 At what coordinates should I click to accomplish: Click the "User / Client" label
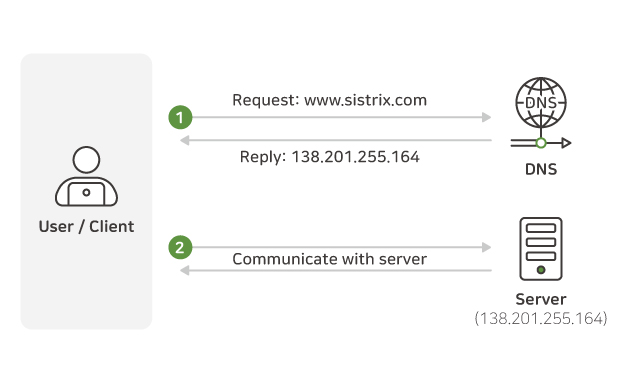coord(86,226)
